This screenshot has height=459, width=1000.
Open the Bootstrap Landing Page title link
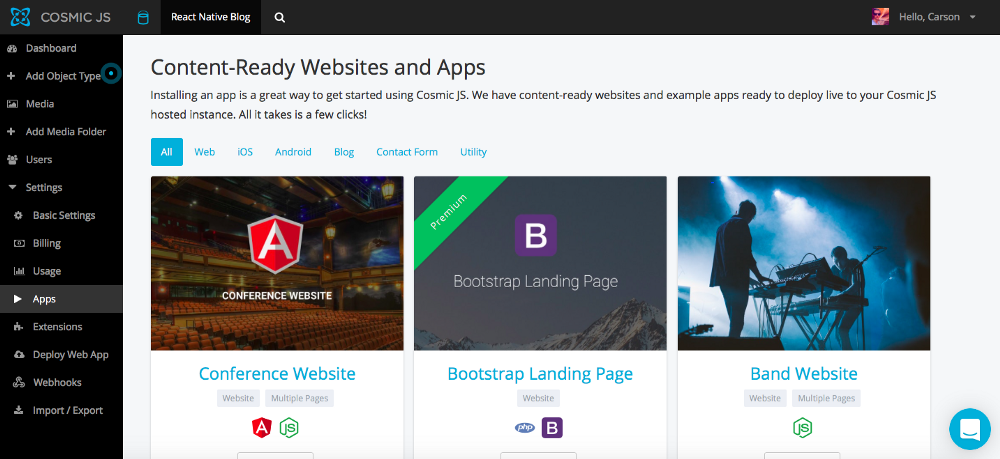click(x=540, y=373)
